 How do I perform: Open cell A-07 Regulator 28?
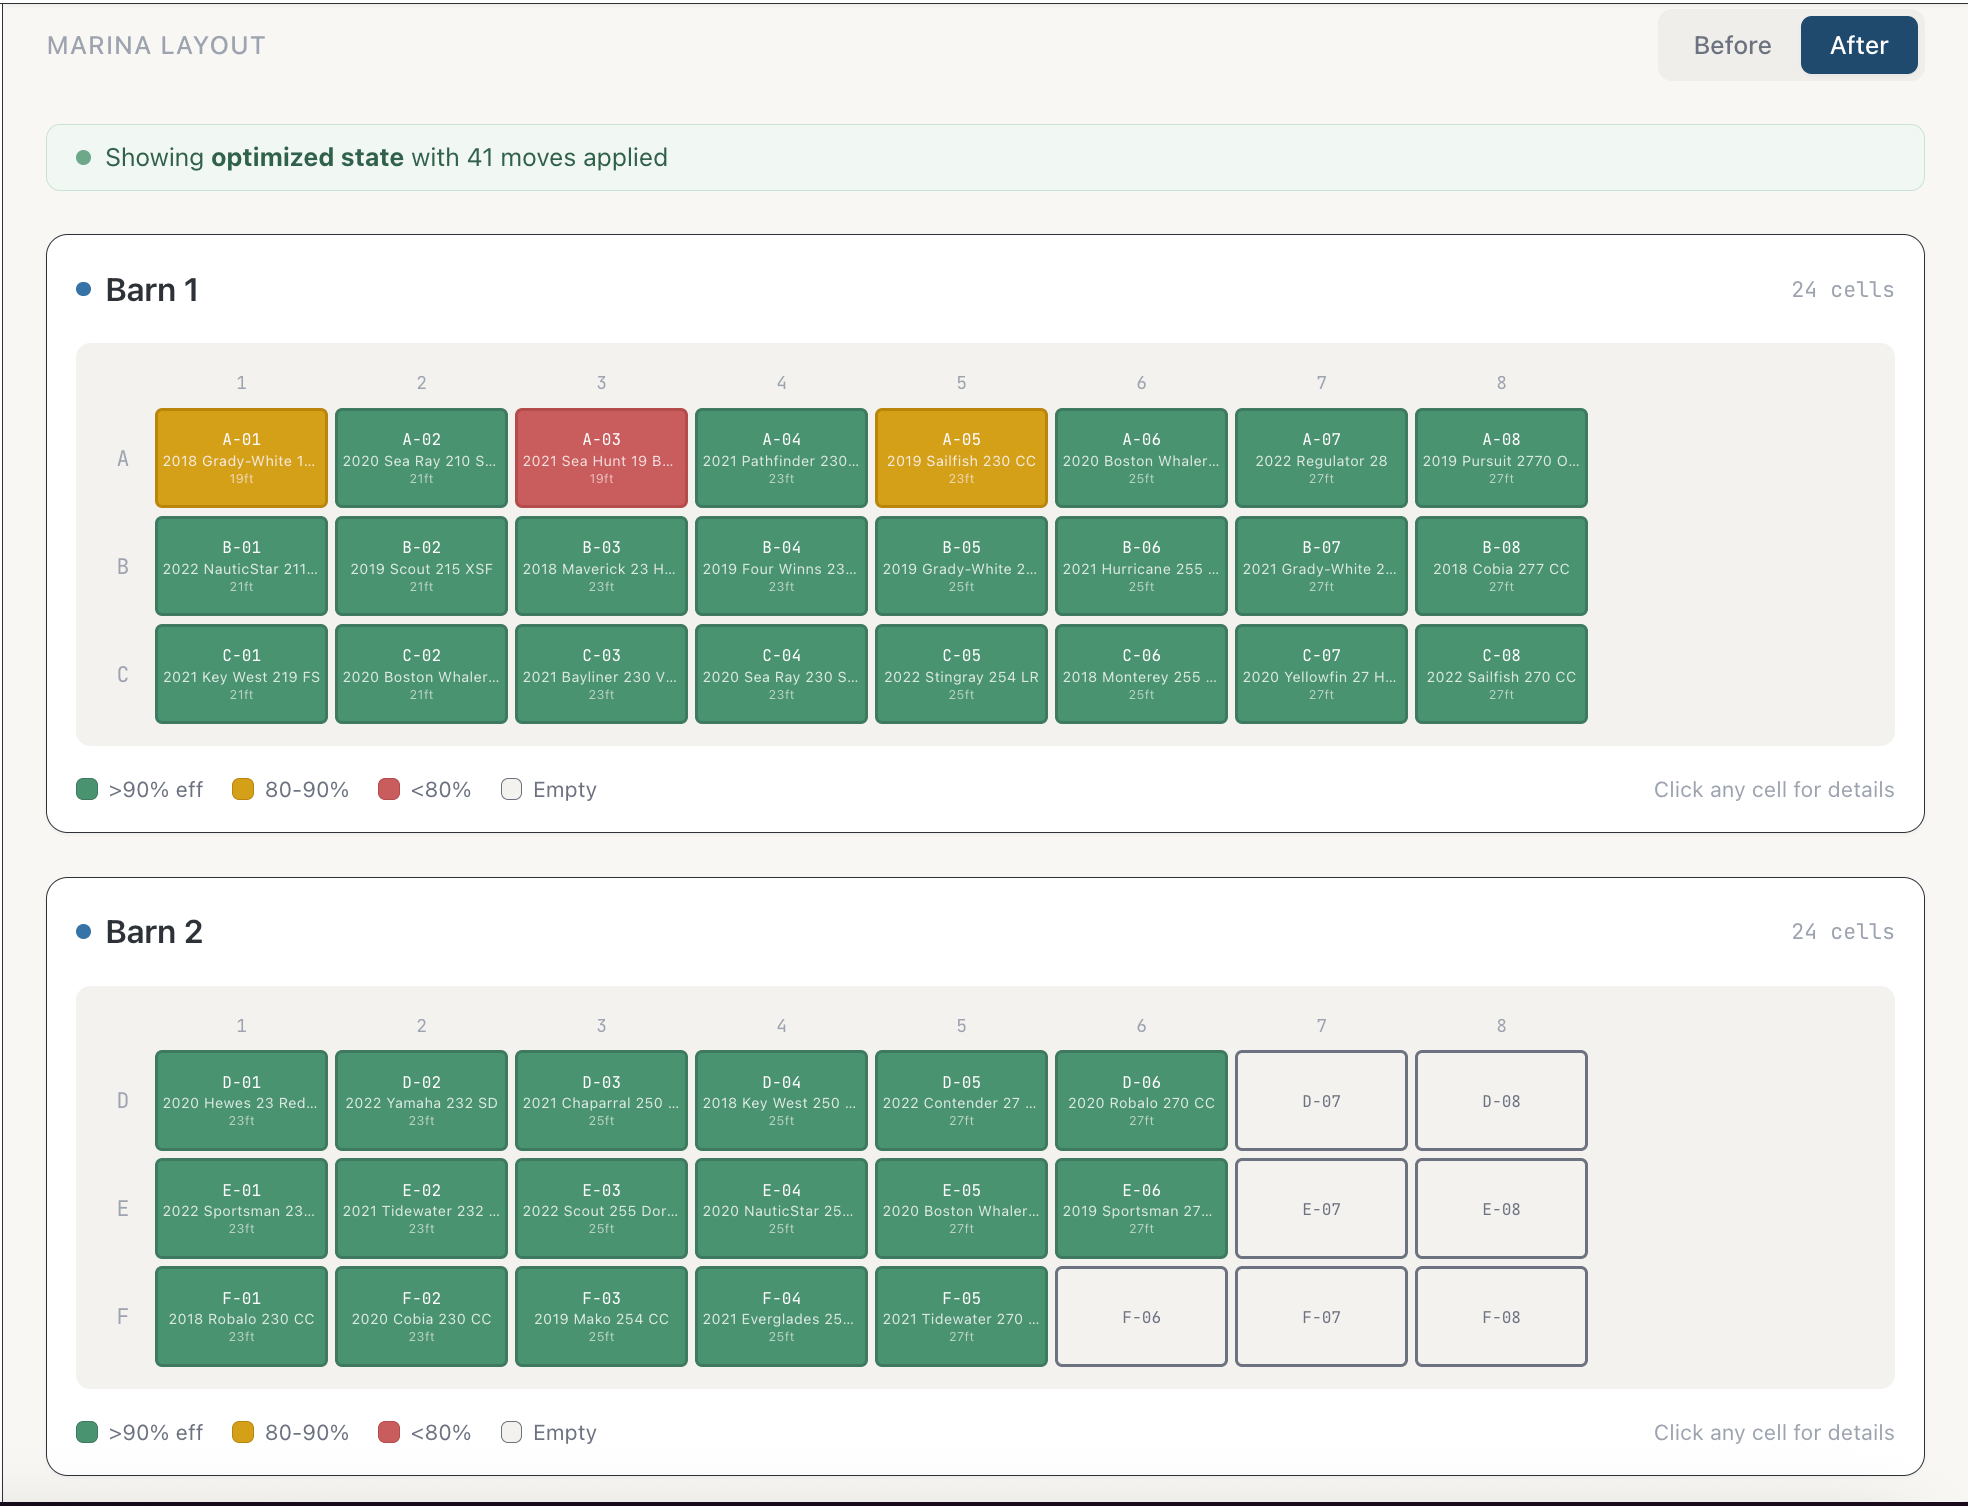pos(1321,458)
